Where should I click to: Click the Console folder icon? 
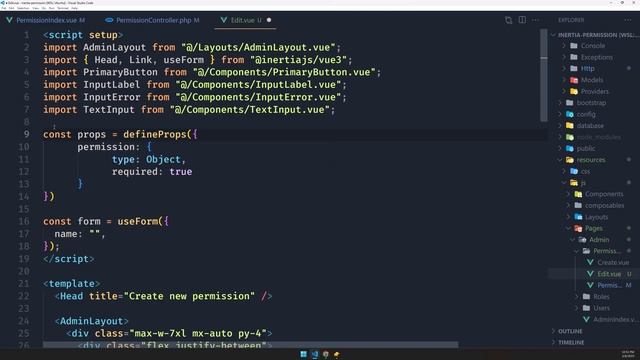pos(574,46)
